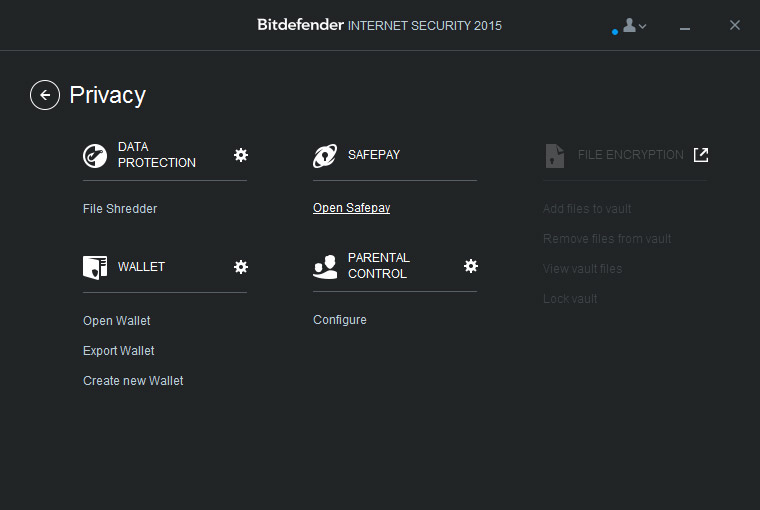The width and height of the screenshot is (760, 510).
Task: Select Open Wallet option
Action: [x=116, y=321]
